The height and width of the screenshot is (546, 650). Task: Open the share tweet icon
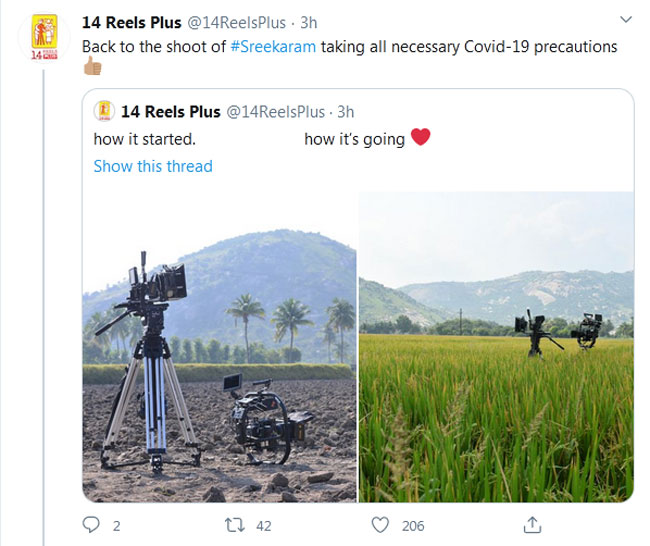pos(533,525)
